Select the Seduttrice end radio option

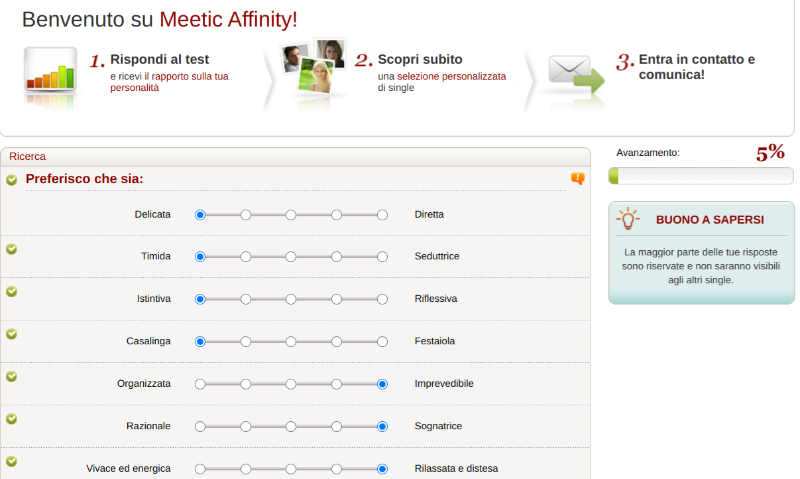(x=382, y=257)
